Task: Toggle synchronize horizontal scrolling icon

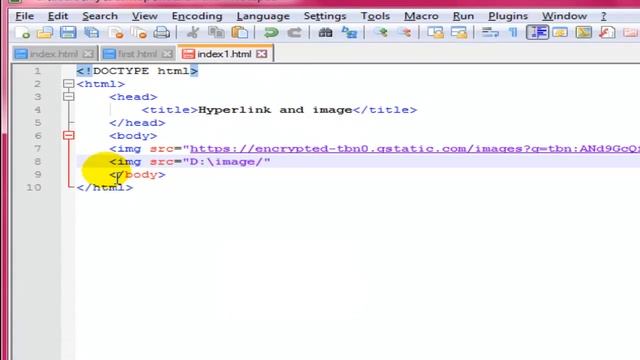Action: [459, 32]
